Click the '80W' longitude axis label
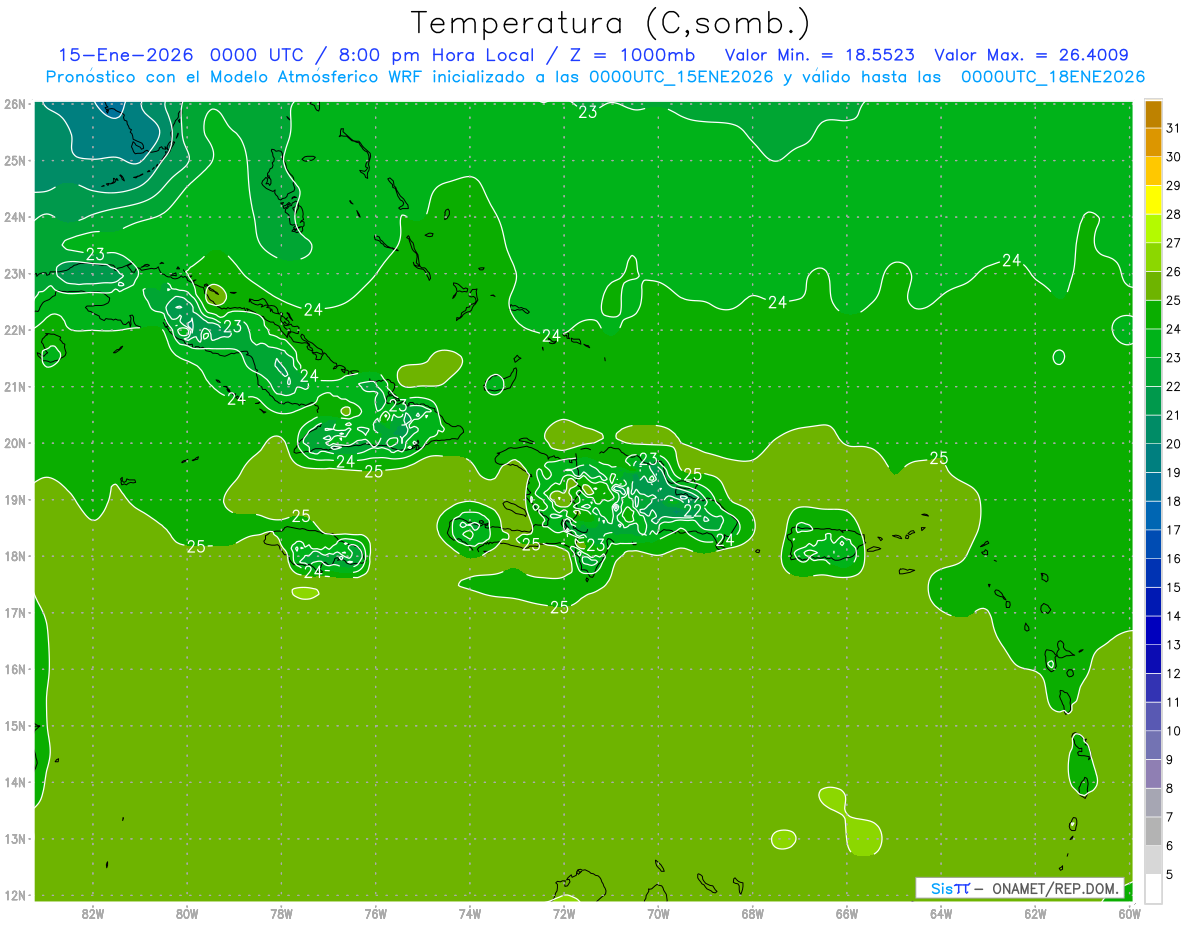 [x=187, y=913]
